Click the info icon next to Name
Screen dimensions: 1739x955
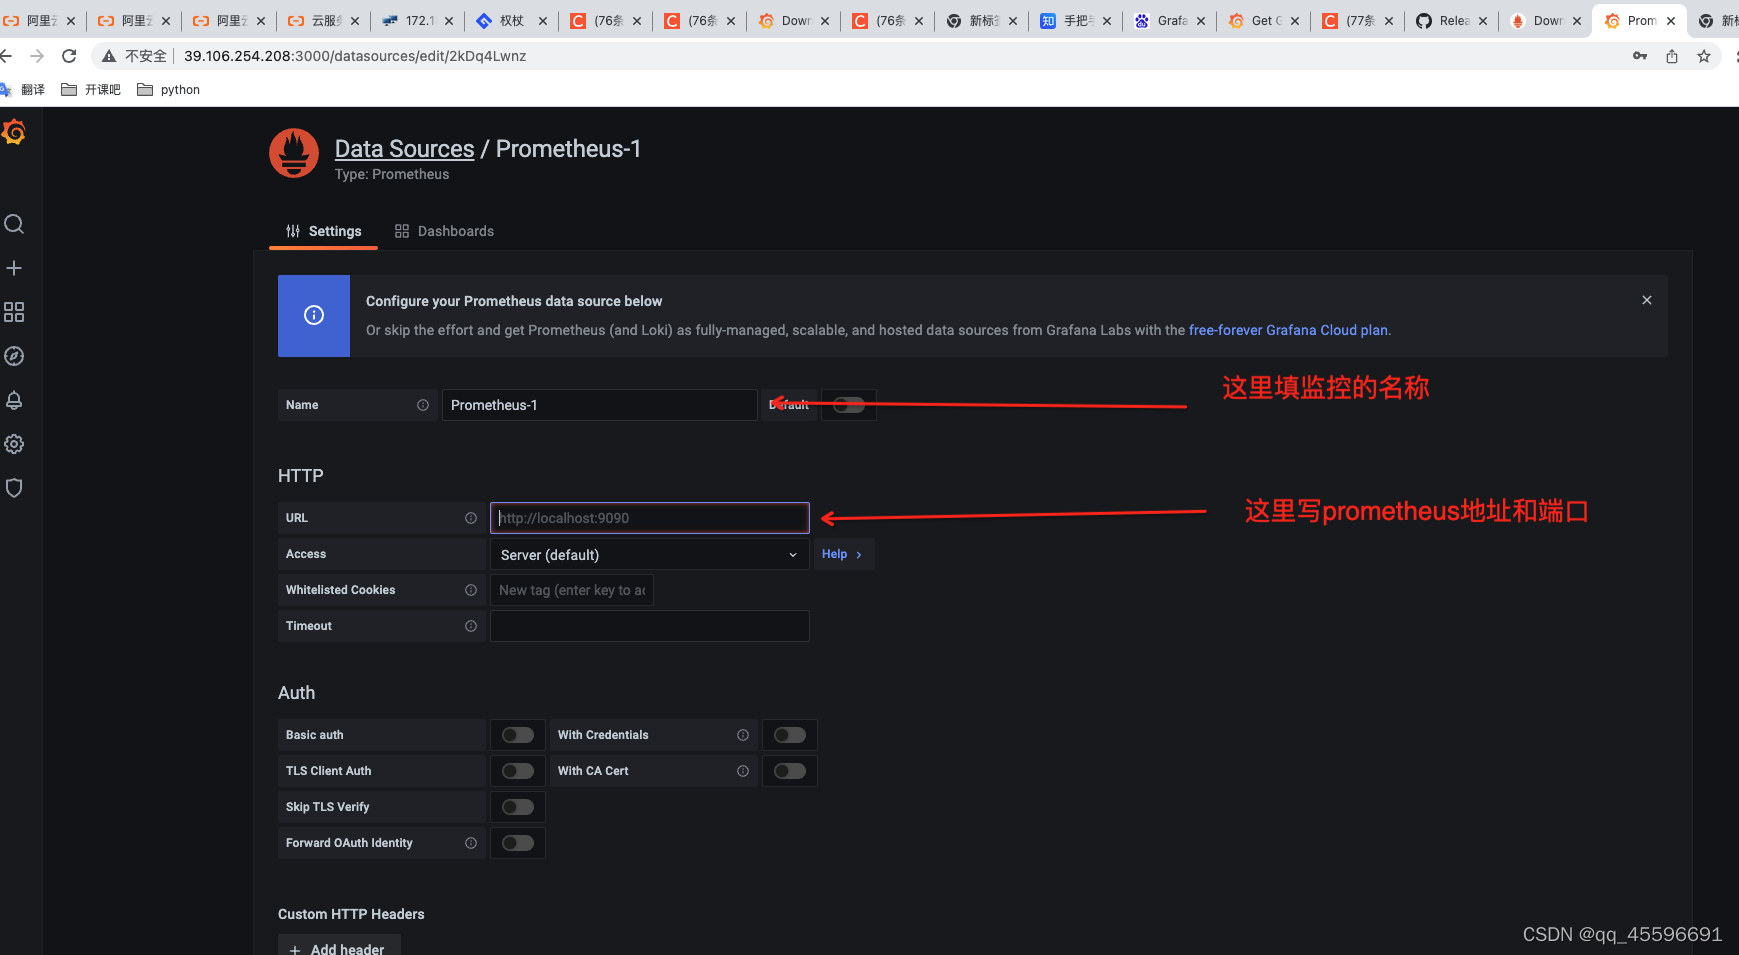click(x=423, y=405)
